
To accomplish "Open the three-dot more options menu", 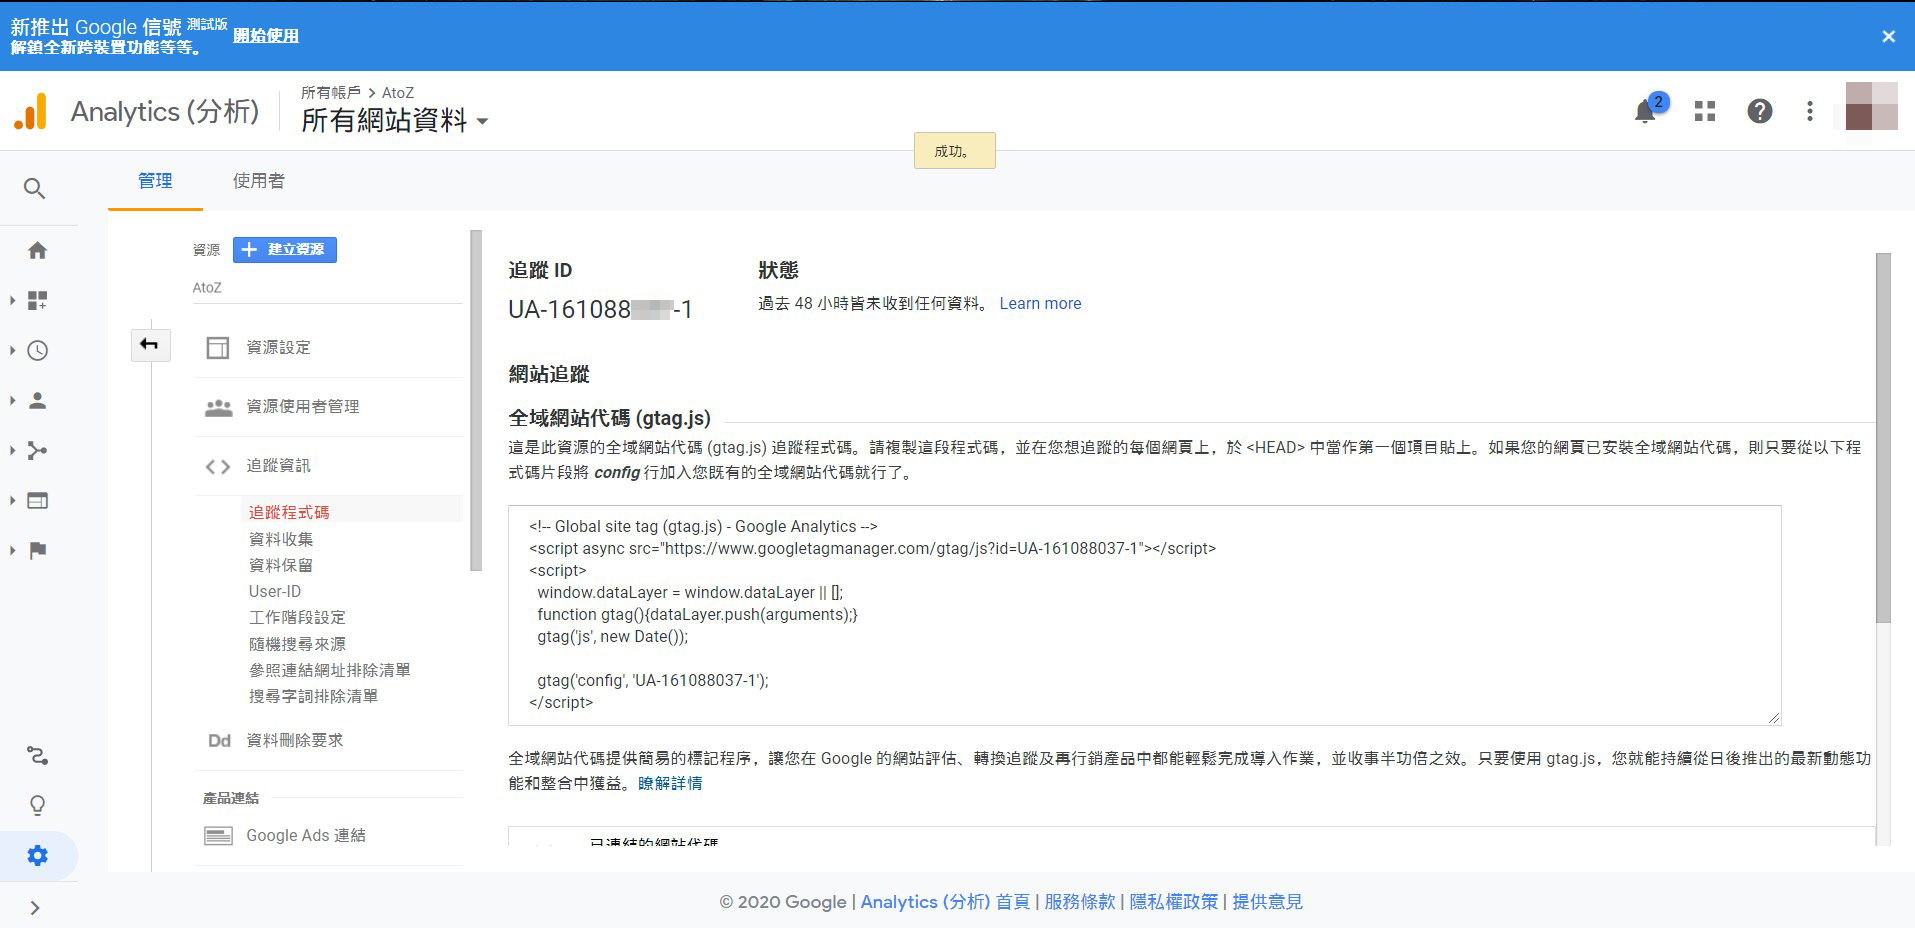I will pyautogui.click(x=1809, y=111).
